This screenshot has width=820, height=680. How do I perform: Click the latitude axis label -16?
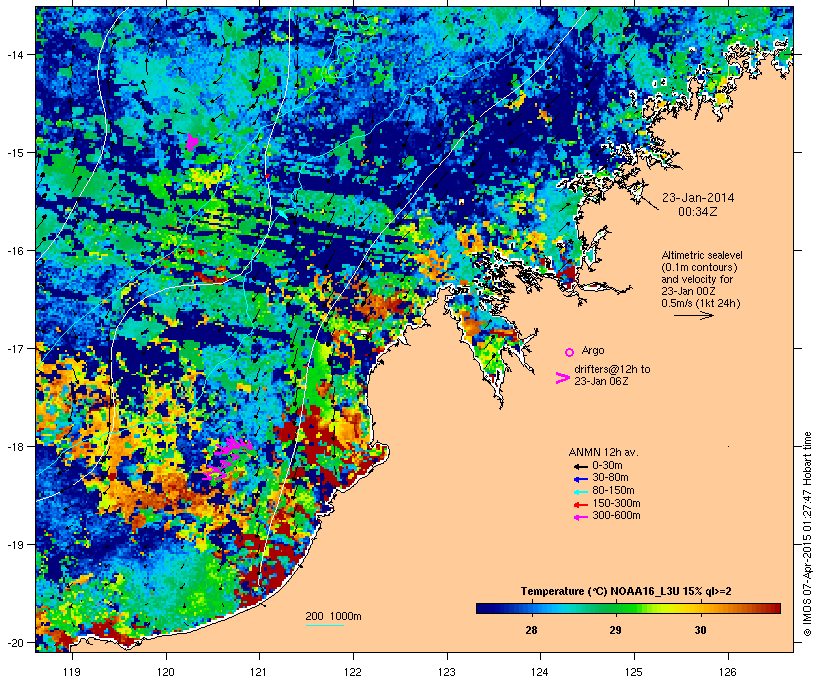14,251
